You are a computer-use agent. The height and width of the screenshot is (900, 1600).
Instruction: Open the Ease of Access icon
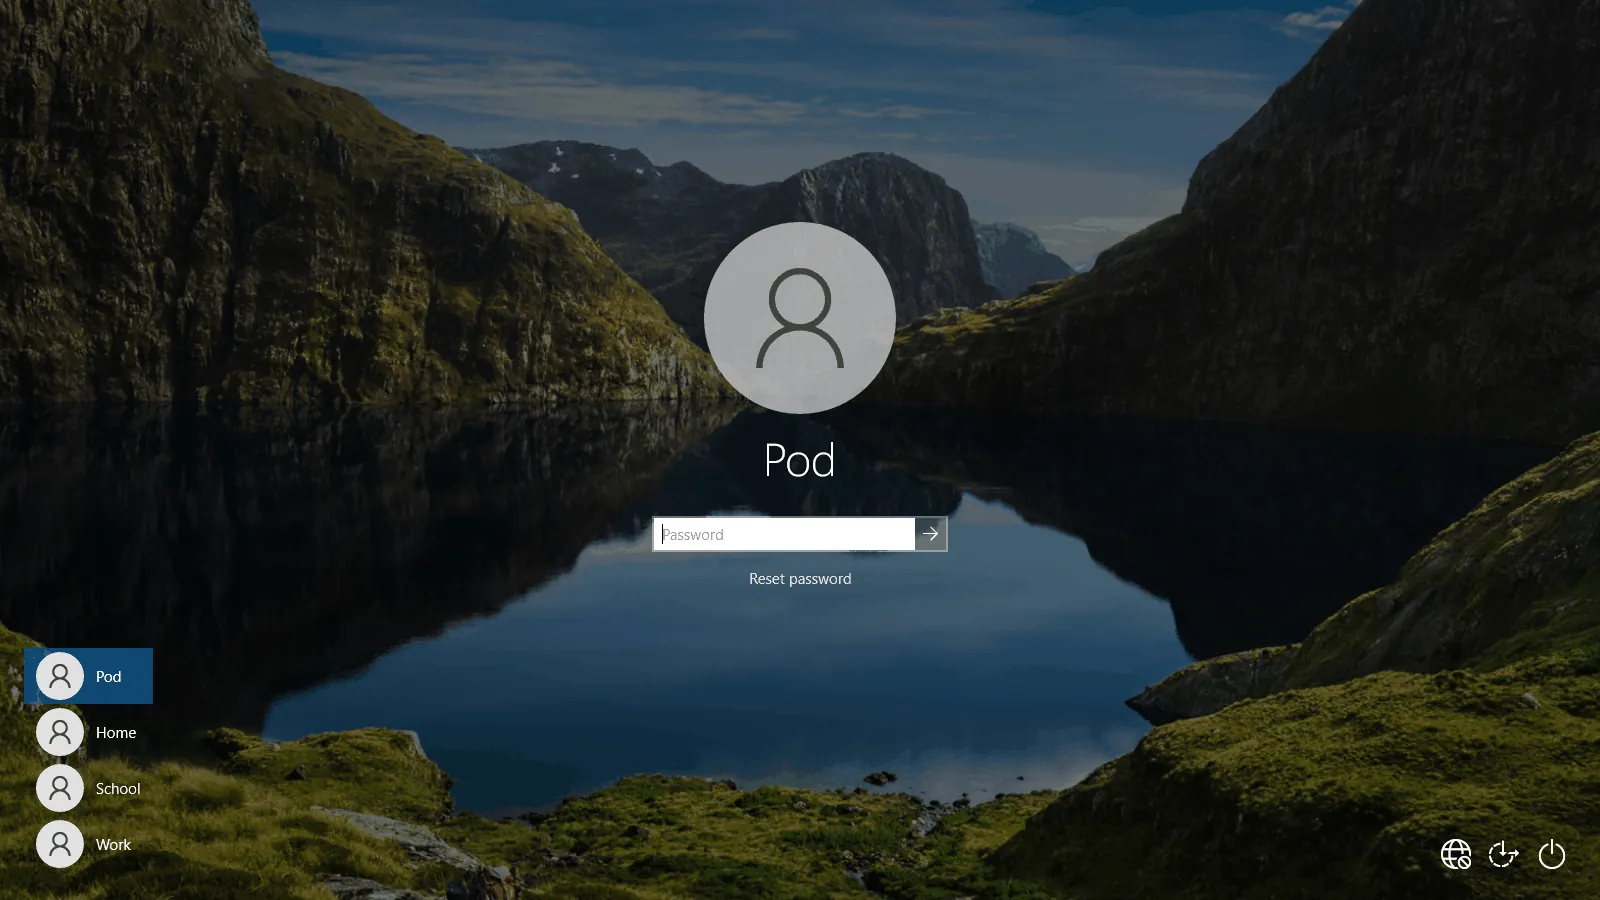point(1503,855)
